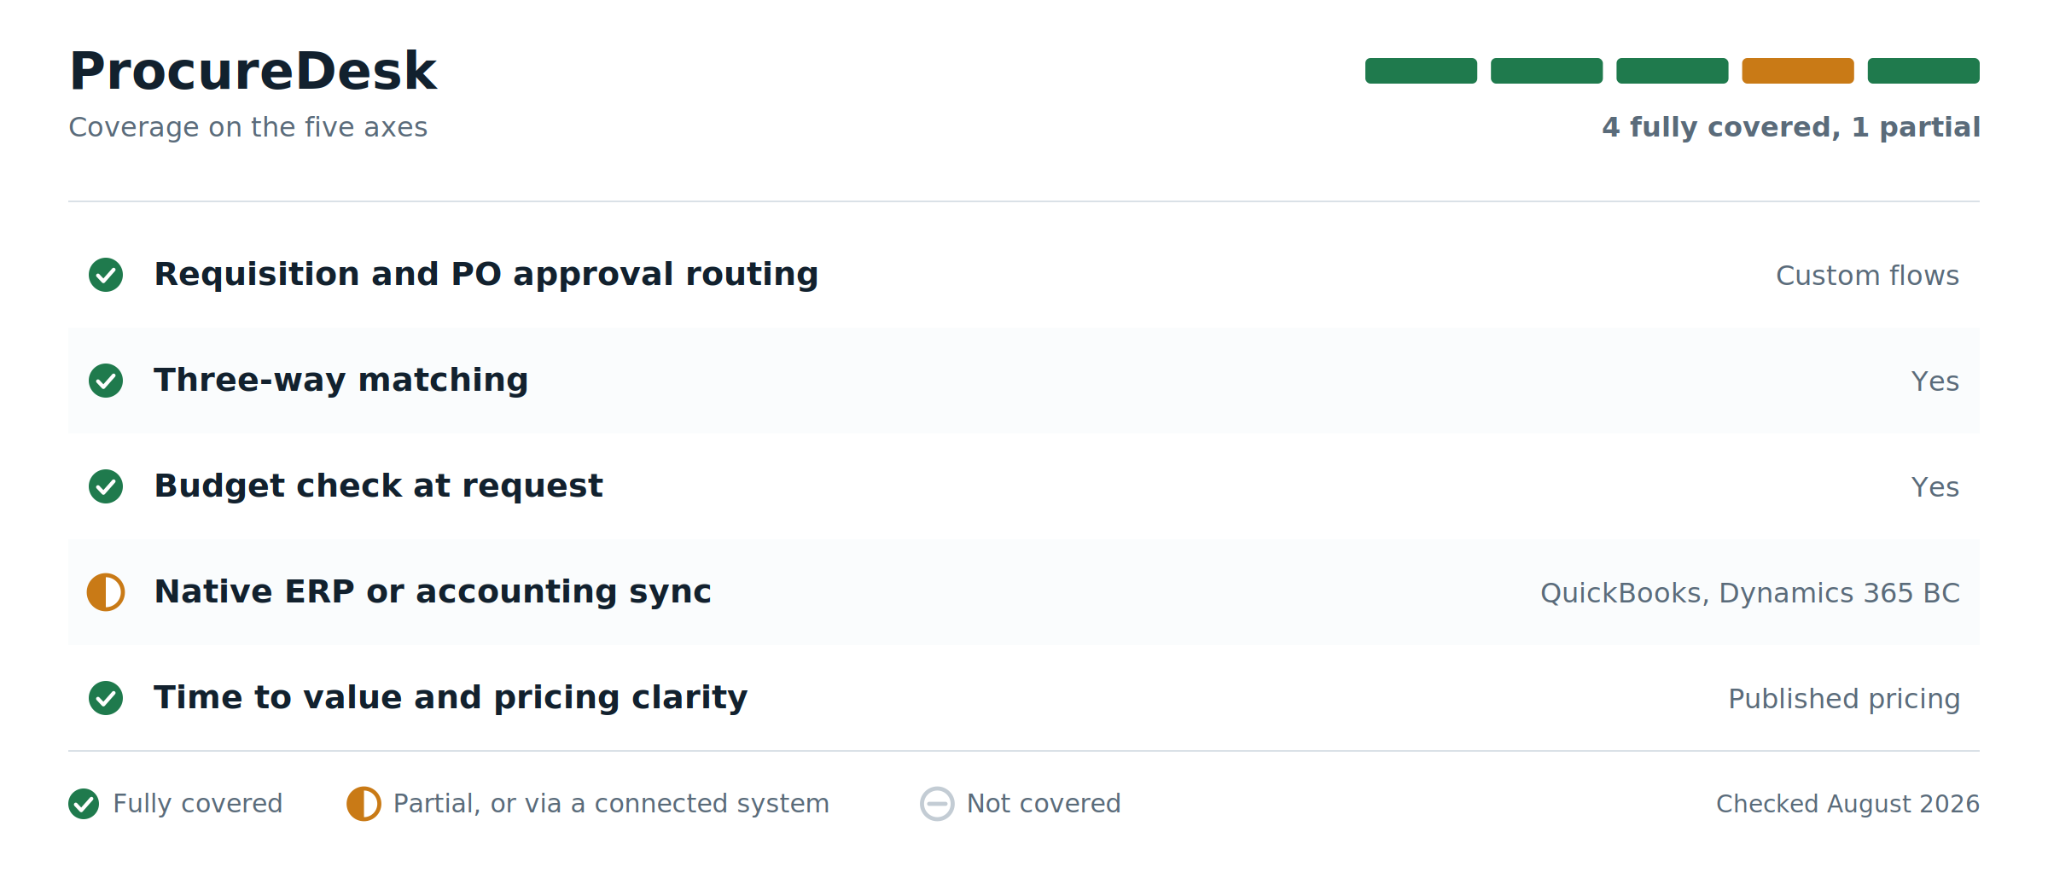Open the Three-way matching row label
This screenshot has width=2048, height=874.
pyautogui.click(x=341, y=380)
